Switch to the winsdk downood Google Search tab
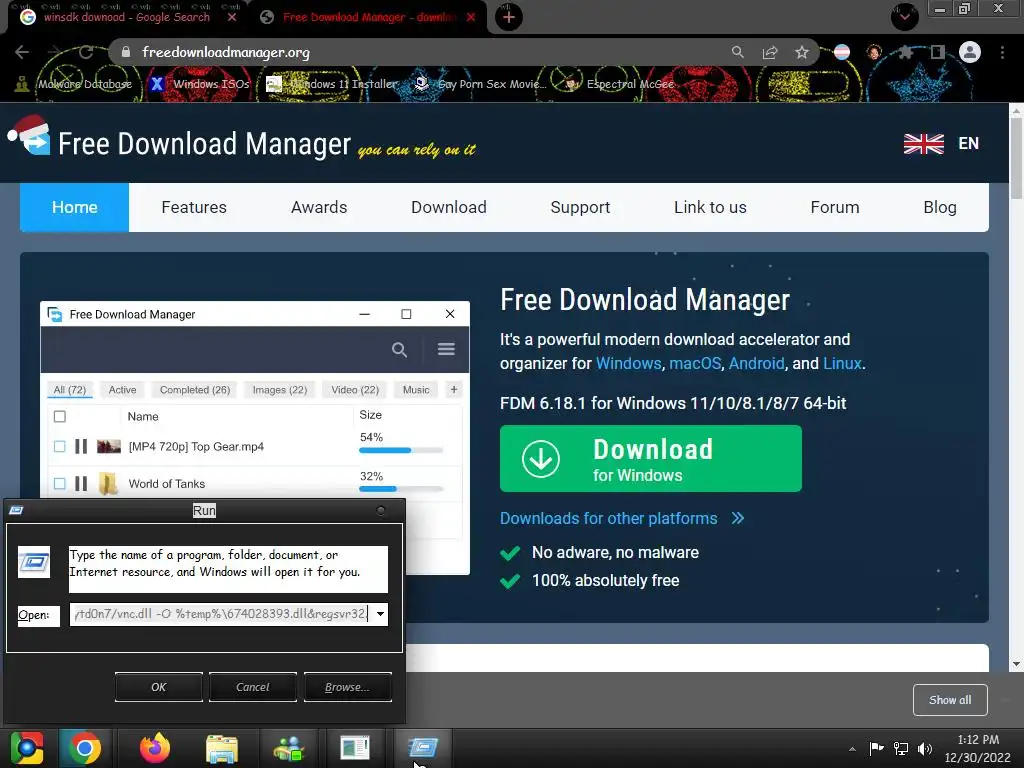 pos(127,17)
